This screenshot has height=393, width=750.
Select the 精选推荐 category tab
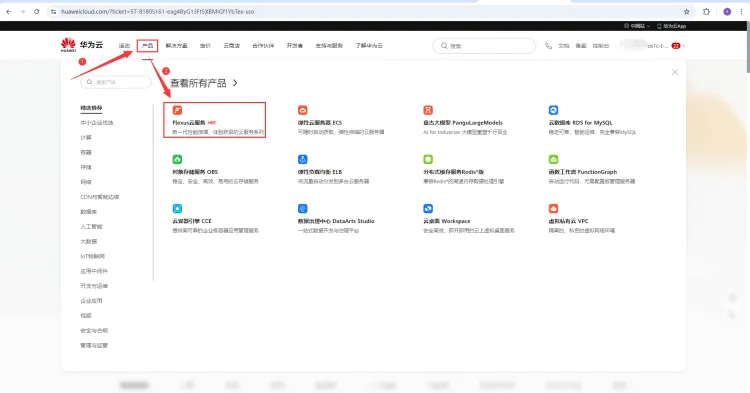91,108
